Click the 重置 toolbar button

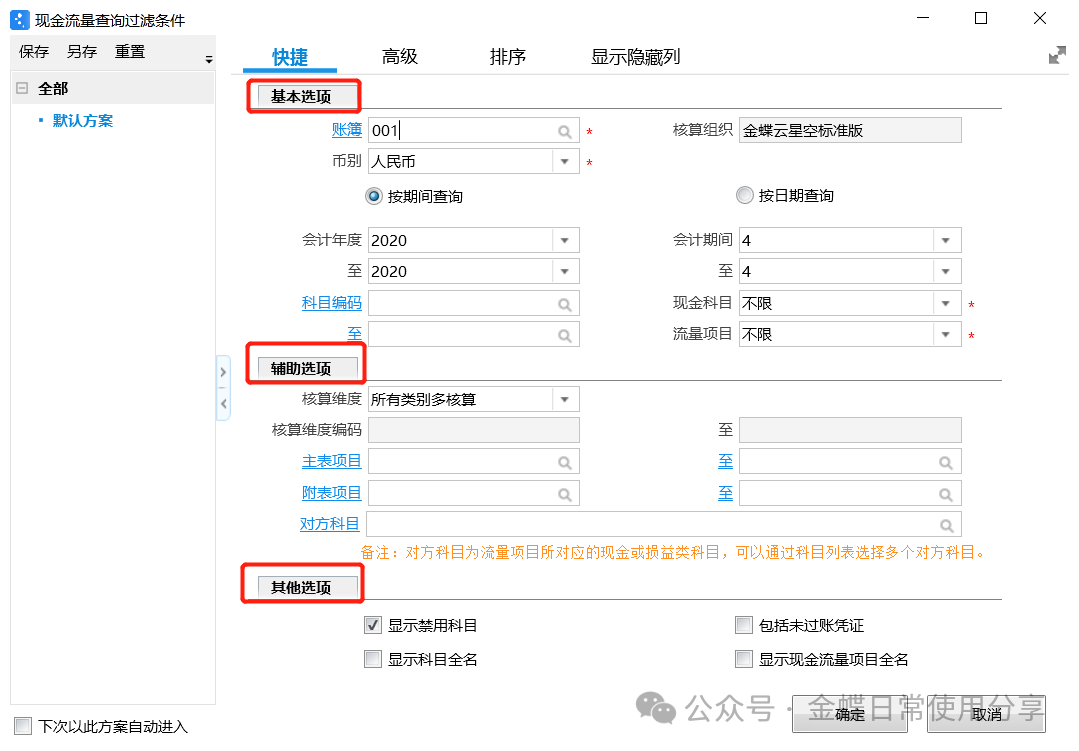coord(130,52)
